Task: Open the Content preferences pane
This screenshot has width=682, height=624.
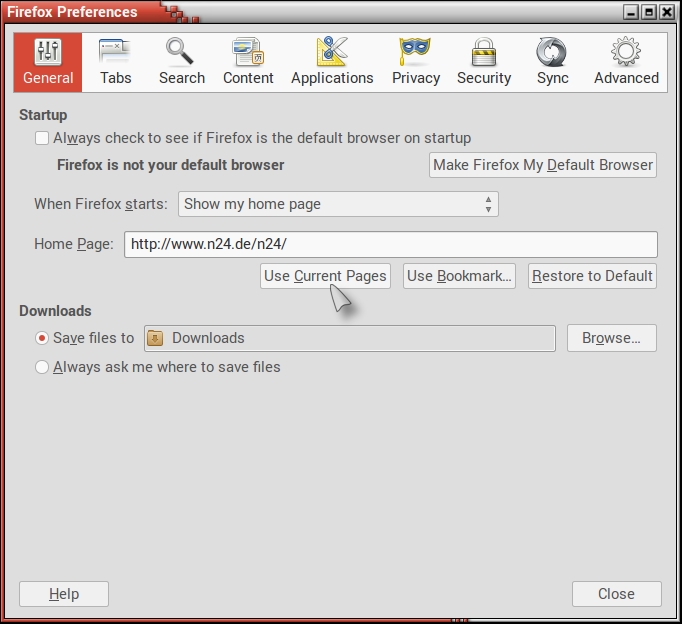Action: click(x=248, y=62)
